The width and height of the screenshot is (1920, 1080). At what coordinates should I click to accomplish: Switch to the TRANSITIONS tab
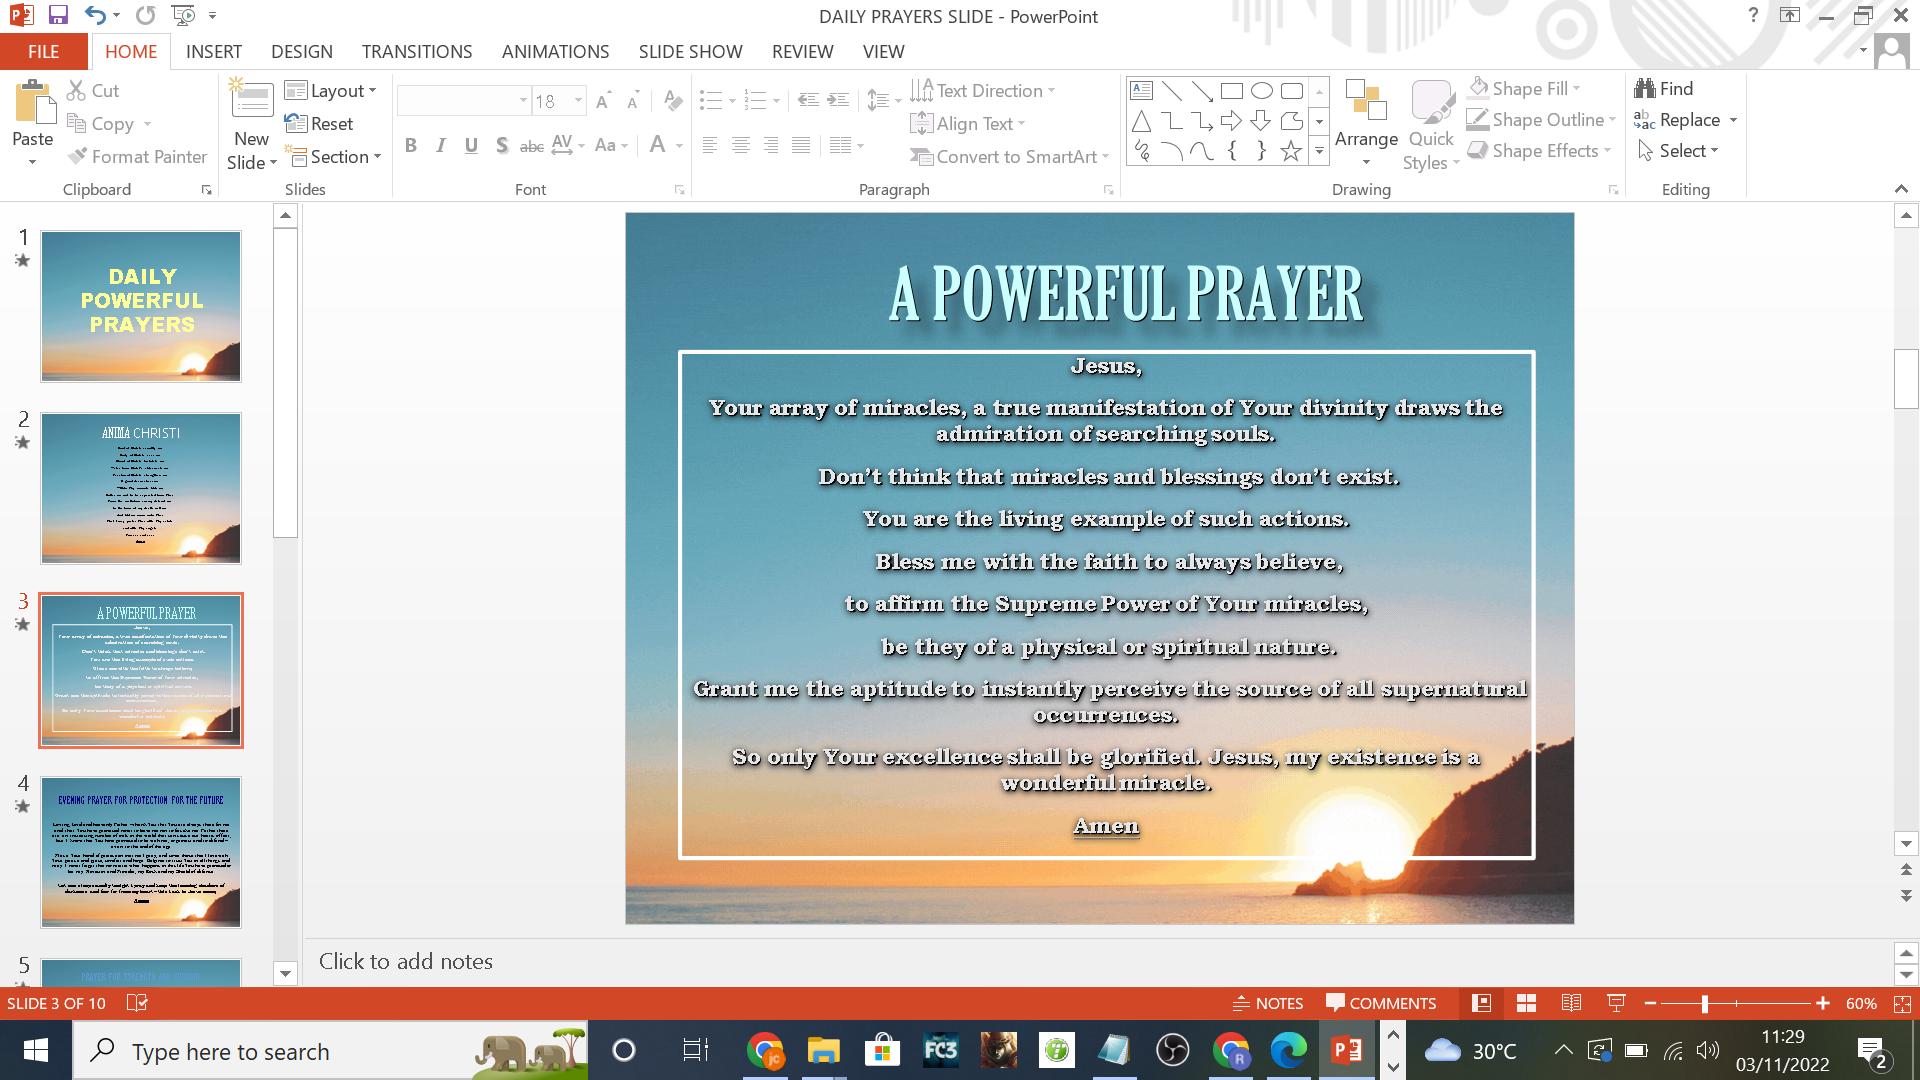coord(417,51)
